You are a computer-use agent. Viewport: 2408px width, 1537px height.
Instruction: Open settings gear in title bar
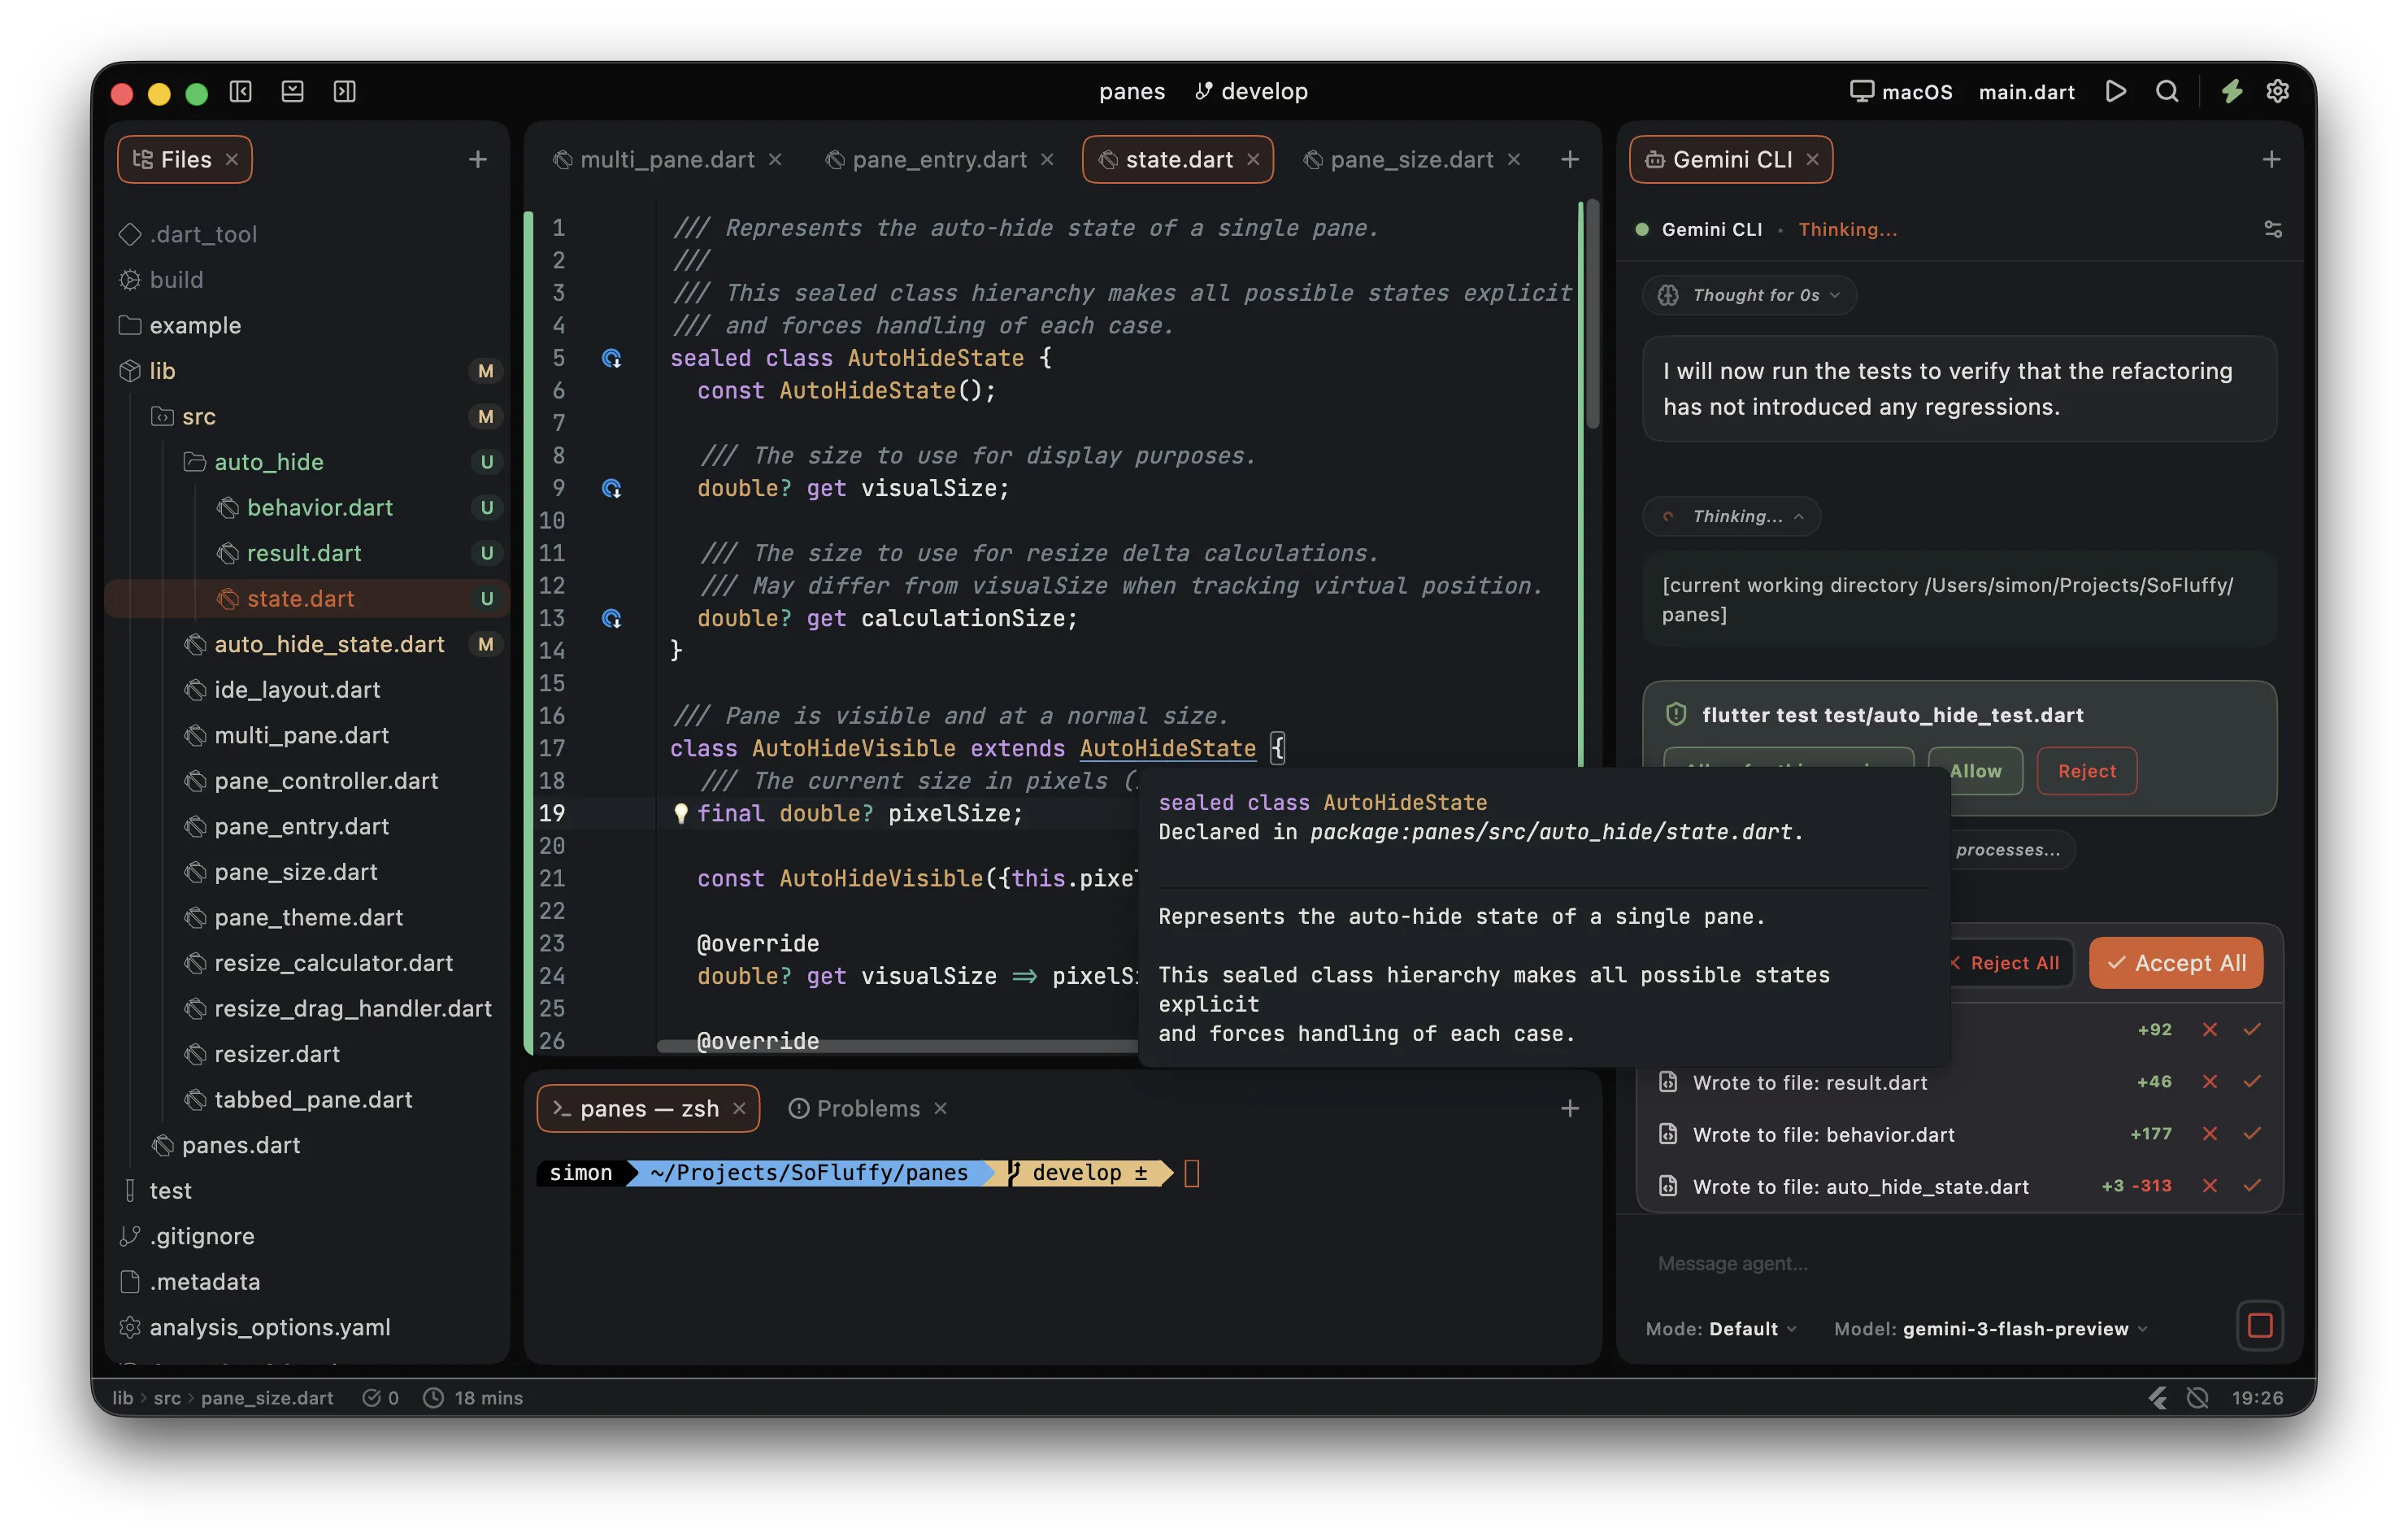tap(2277, 92)
